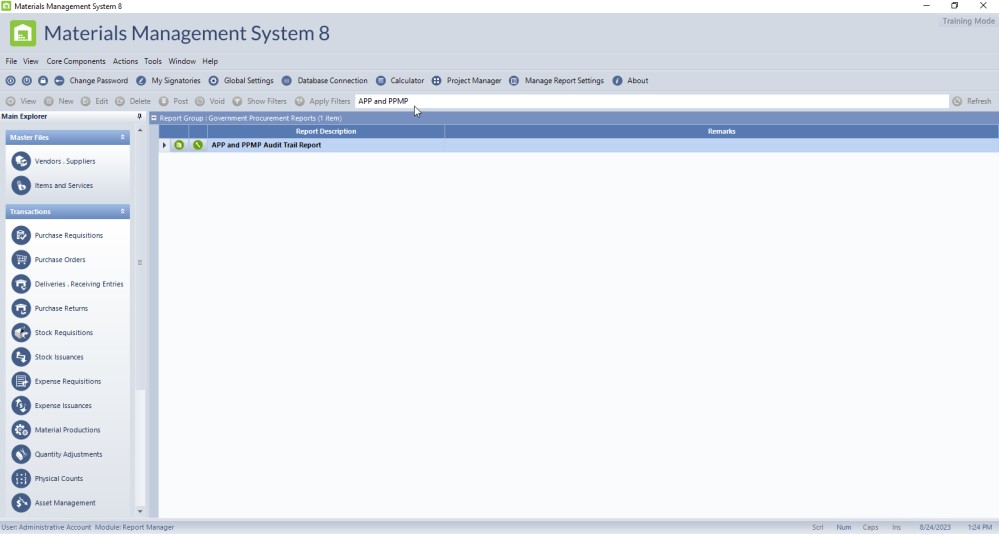Click the filter text field containing APP and PPMP
The width and height of the screenshot is (999, 534).
pyautogui.click(x=650, y=101)
